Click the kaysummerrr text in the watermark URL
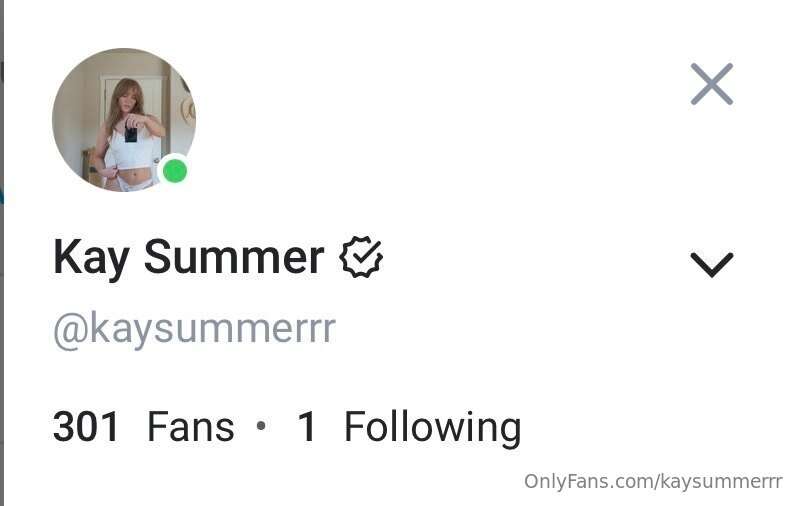The width and height of the screenshot is (796, 506). click(x=721, y=482)
